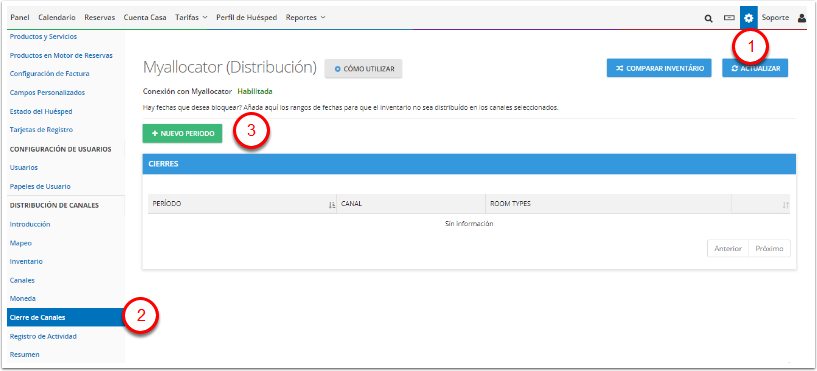Open Usuarios in the sidebar
The width and height of the screenshot is (817, 371).
24,168
